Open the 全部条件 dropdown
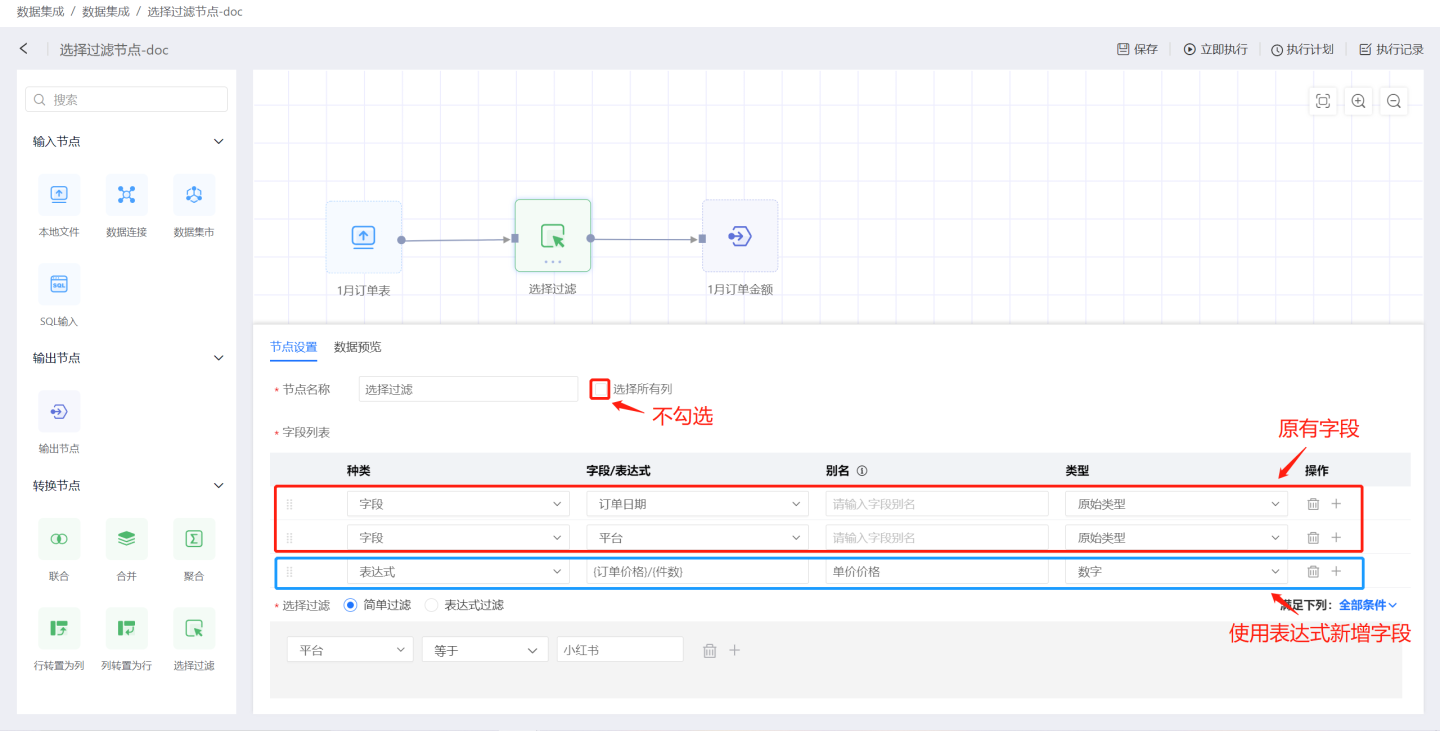 [x=1367, y=605]
